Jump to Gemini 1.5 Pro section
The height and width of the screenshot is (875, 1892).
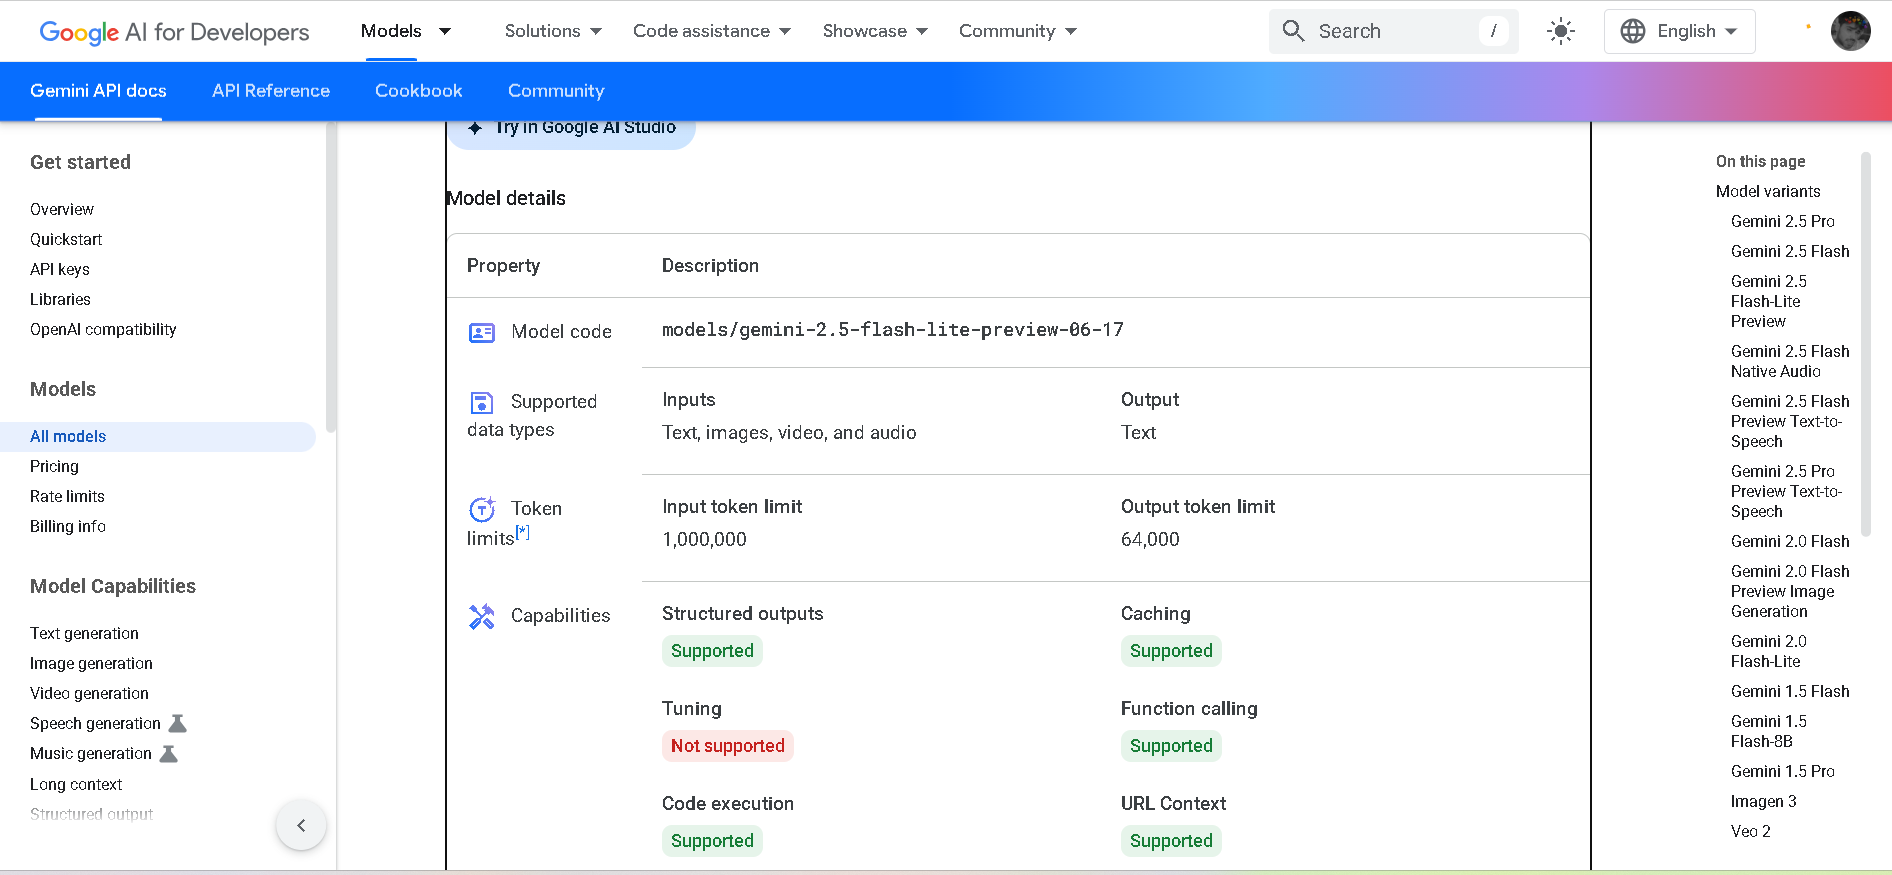click(x=1783, y=771)
